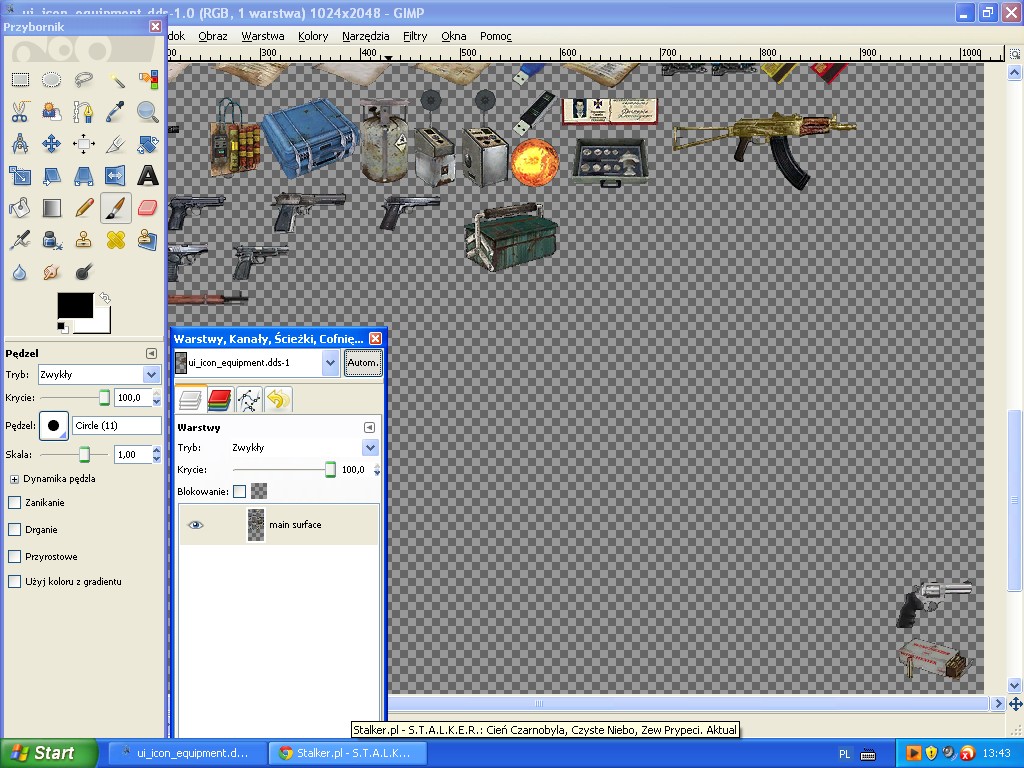Open the Pędzel tool options panel menu
The image size is (1024, 768).
(x=152, y=353)
